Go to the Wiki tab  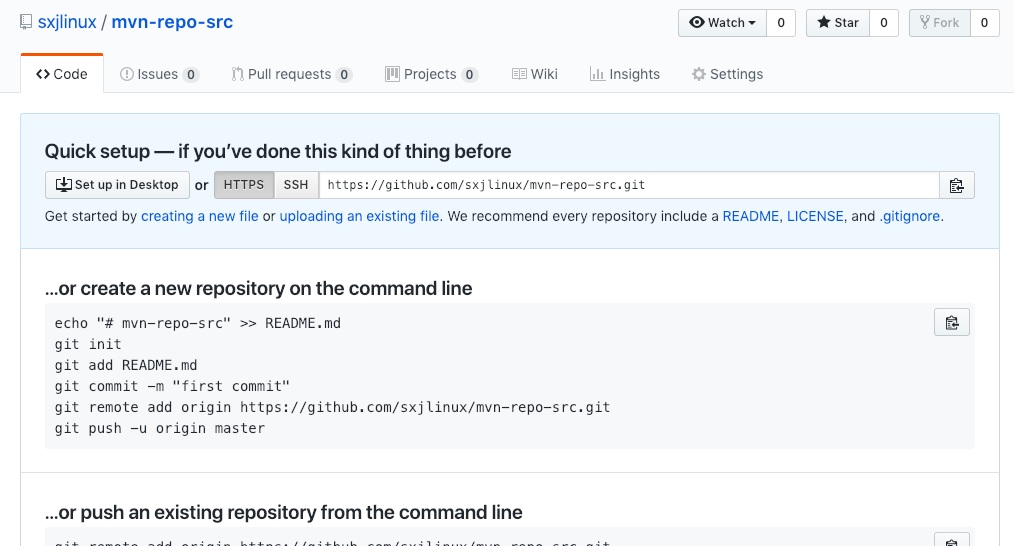534,74
